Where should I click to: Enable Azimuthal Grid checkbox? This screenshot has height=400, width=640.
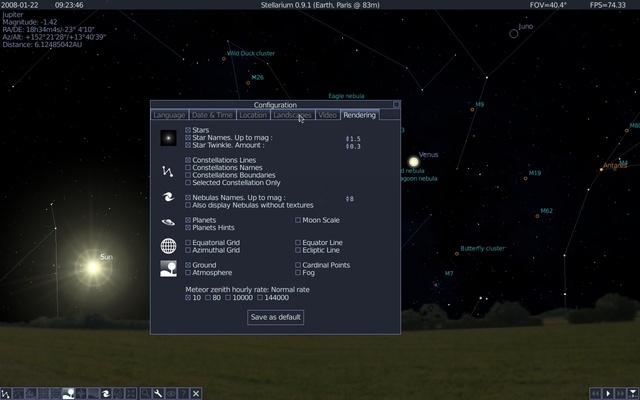tap(188, 250)
